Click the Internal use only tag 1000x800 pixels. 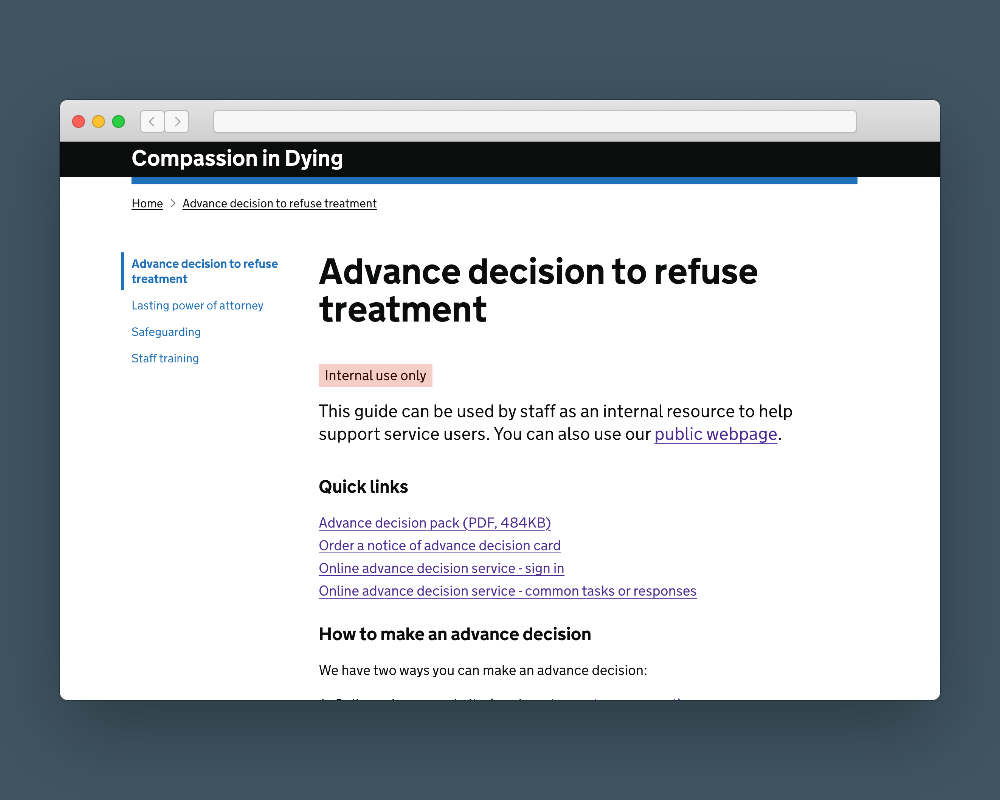point(375,376)
